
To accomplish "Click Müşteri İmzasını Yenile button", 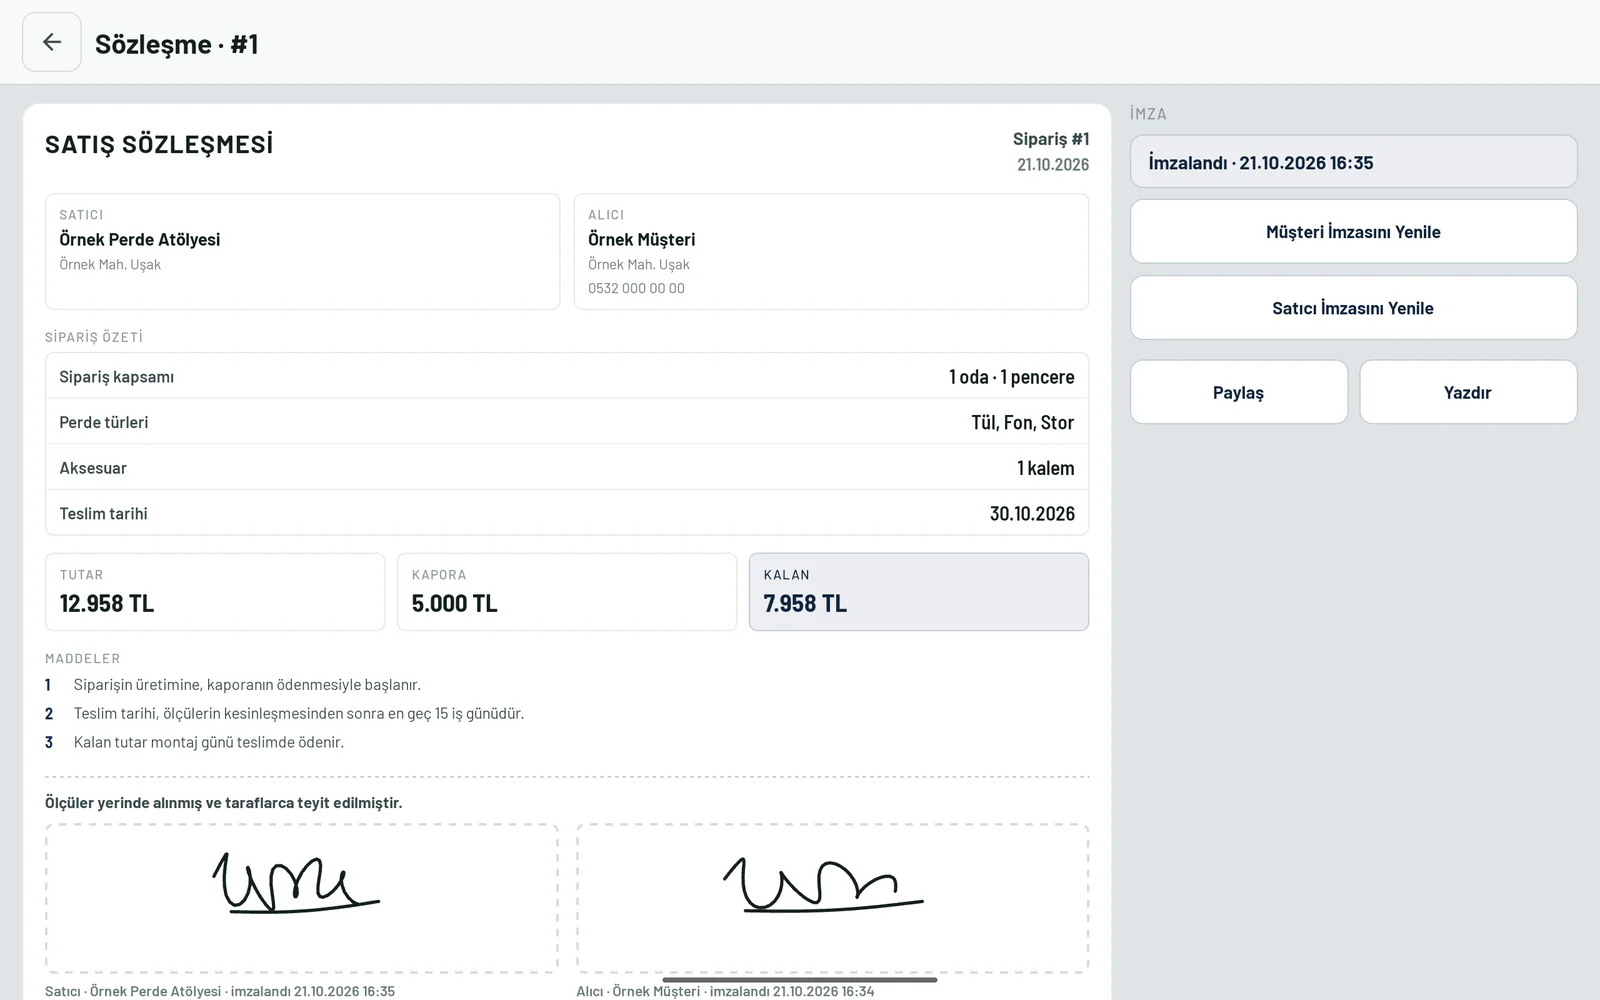I will tap(1353, 232).
